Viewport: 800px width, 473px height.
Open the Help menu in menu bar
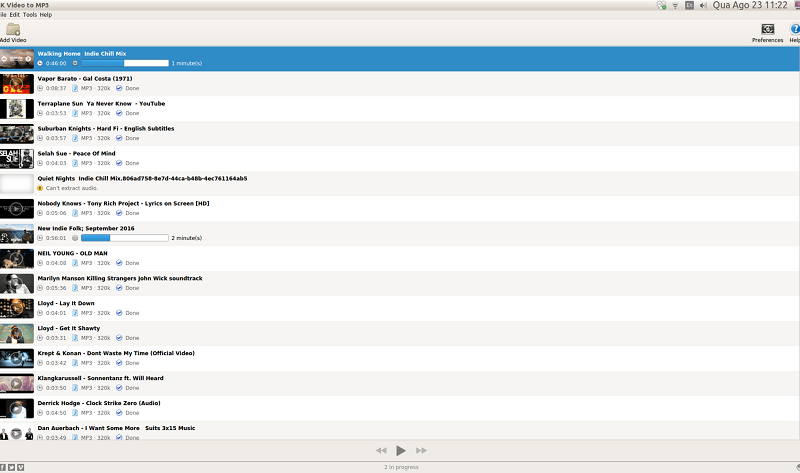click(46, 15)
